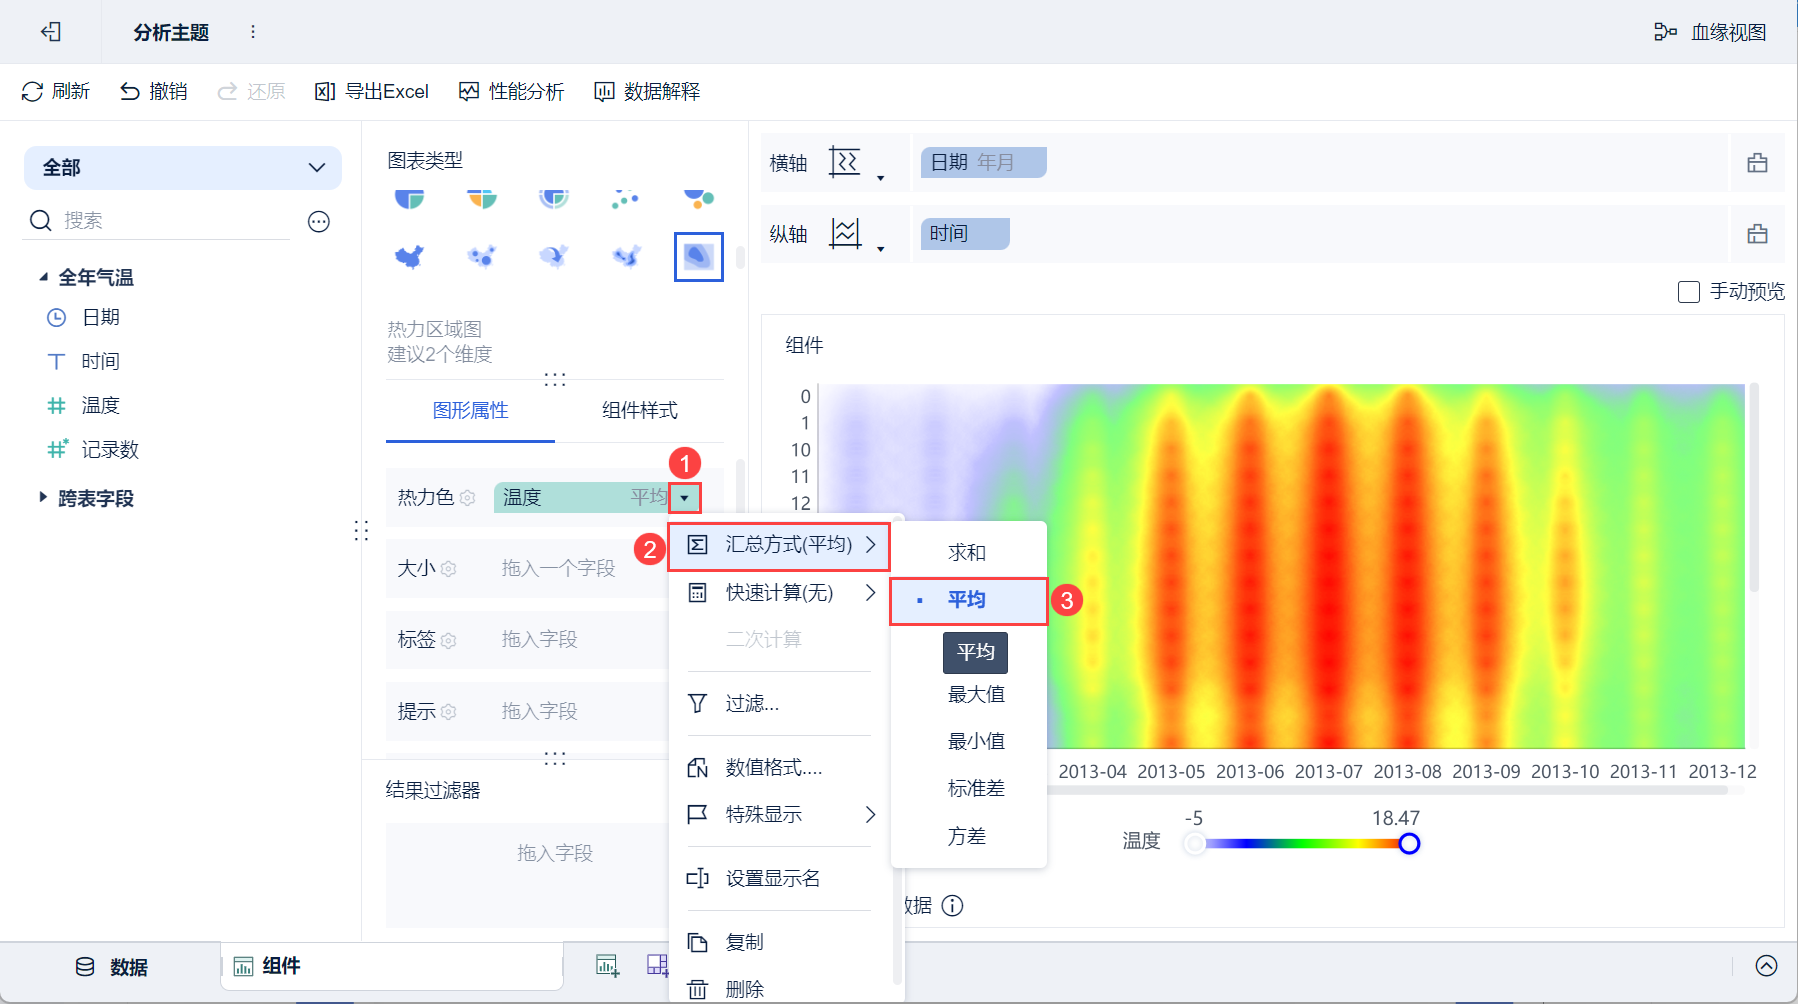Select 删除 menu entry
1798x1004 pixels.
(779, 989)
